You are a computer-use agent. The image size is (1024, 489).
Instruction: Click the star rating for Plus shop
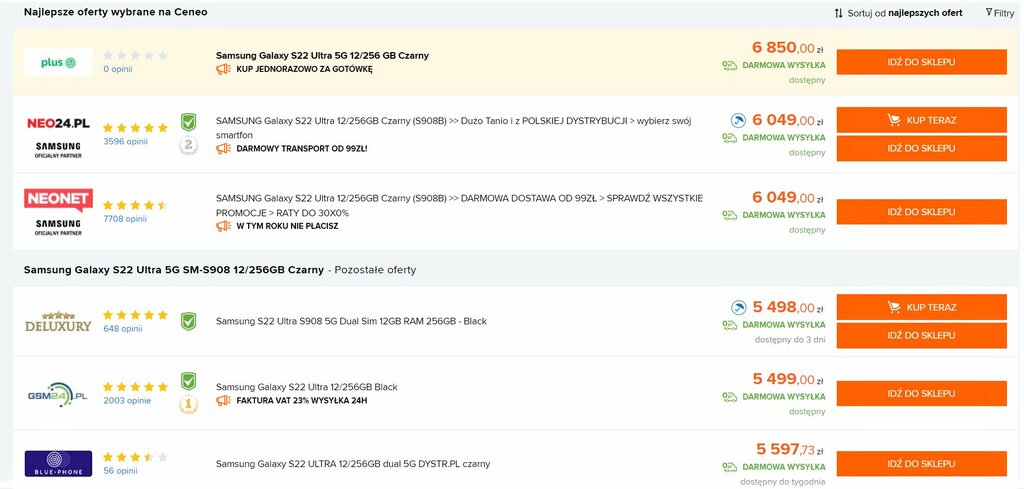click(x=135, y=55)
